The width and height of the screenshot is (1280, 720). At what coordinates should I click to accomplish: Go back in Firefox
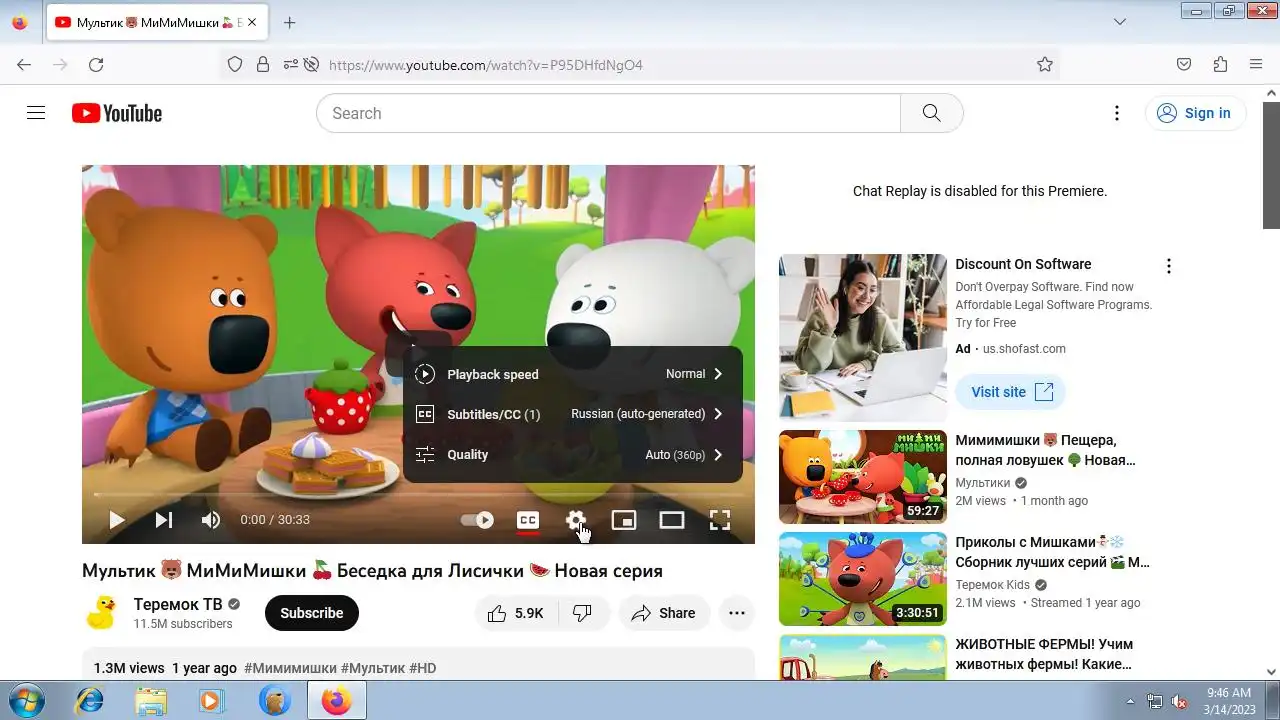24,64
